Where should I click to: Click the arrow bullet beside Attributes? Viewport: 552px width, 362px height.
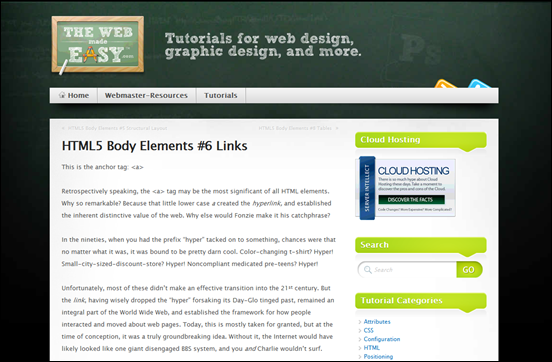tap(360, 322)
